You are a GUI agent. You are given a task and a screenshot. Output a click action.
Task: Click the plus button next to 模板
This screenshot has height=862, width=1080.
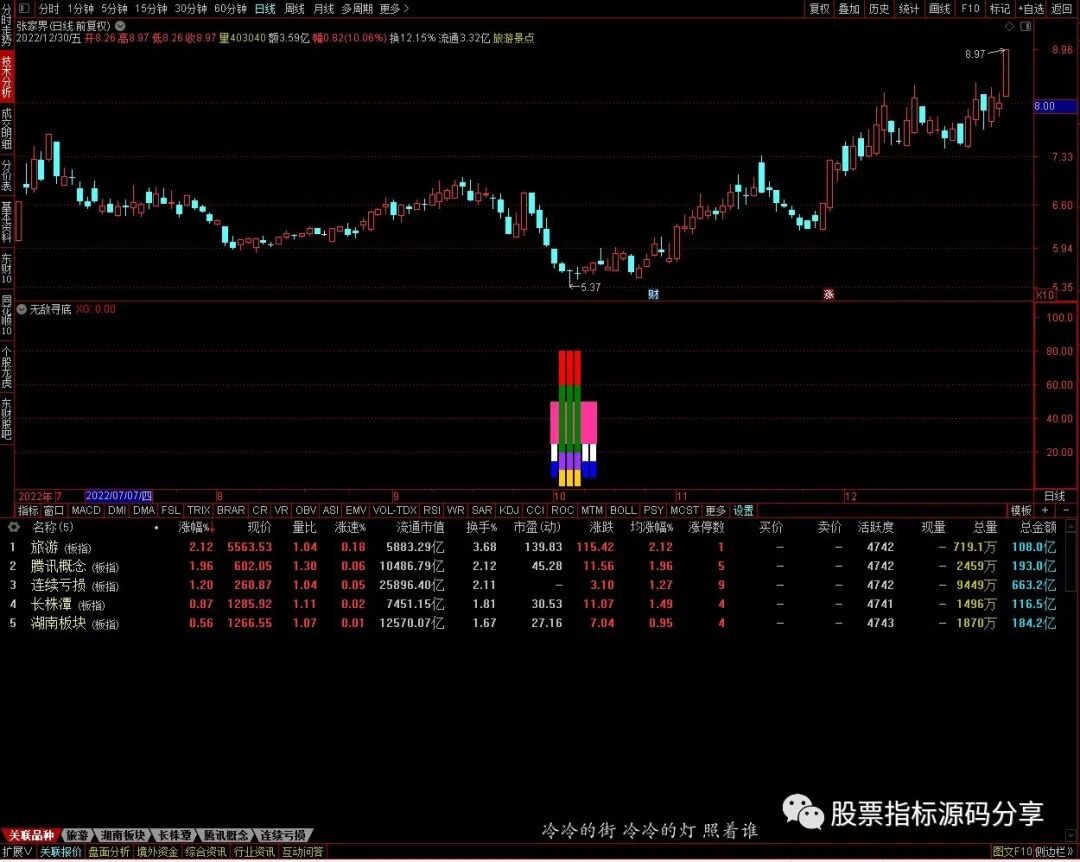click(x=1045, y=511)
